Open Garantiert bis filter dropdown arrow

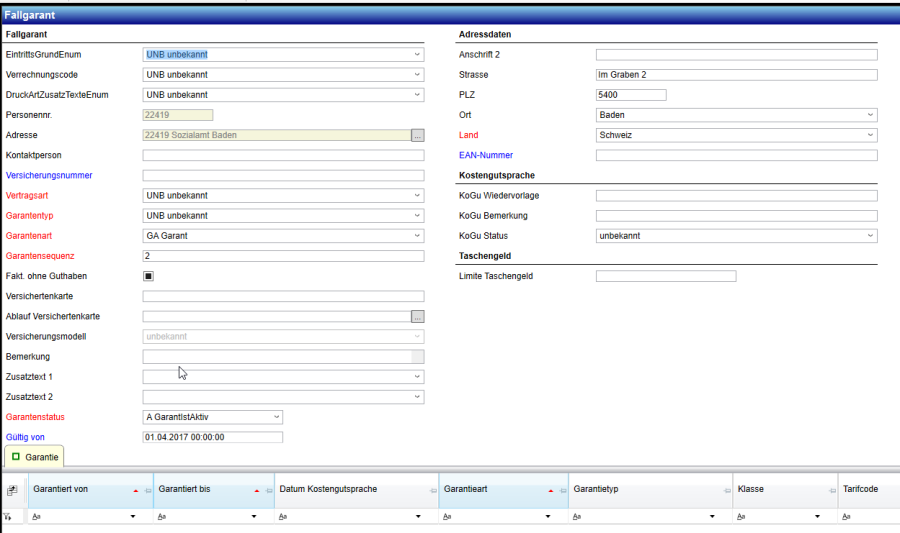click(x=258, y=517)
